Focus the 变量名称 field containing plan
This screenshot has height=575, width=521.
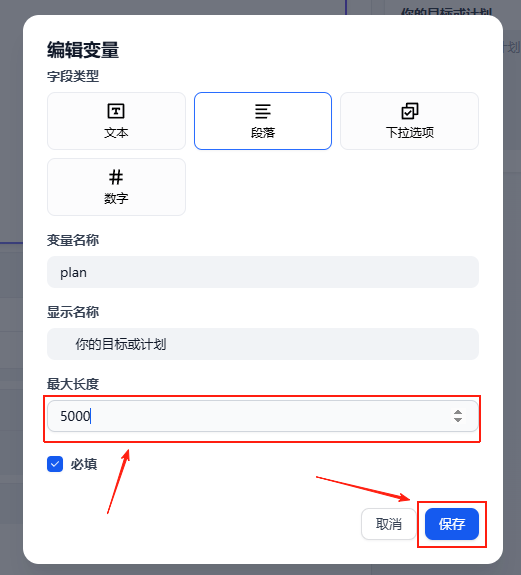(x=263, y=272)
